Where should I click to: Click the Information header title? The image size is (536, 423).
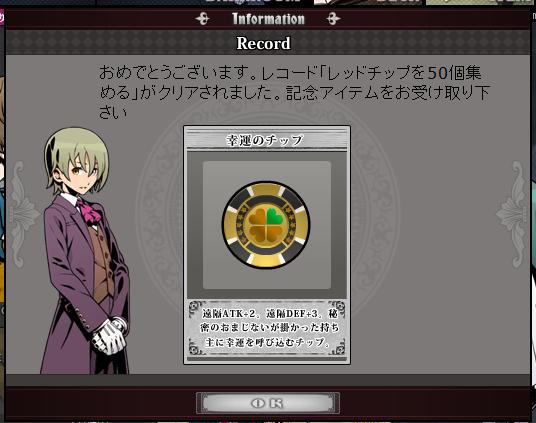(268, 19)
